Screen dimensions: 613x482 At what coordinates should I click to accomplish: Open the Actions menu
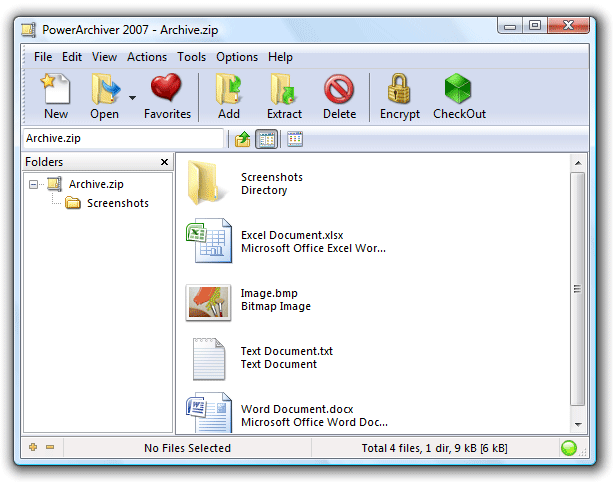click(x=147, y=57)
